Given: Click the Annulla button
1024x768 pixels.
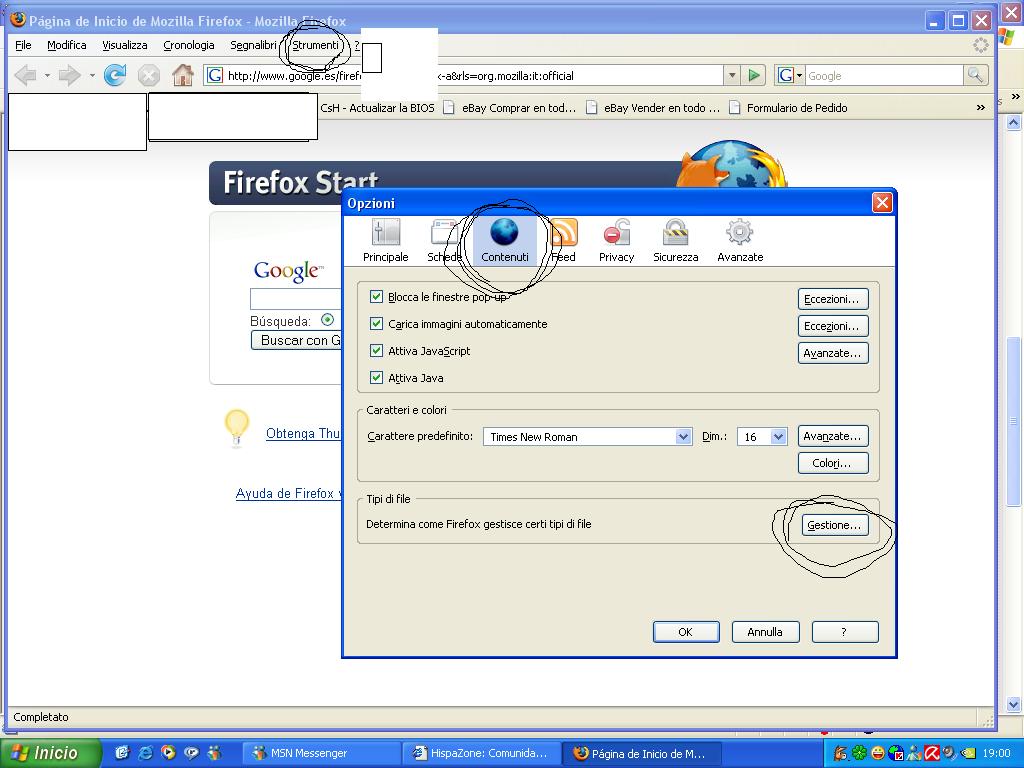Looking at the screenshot, I should [765, 632].
